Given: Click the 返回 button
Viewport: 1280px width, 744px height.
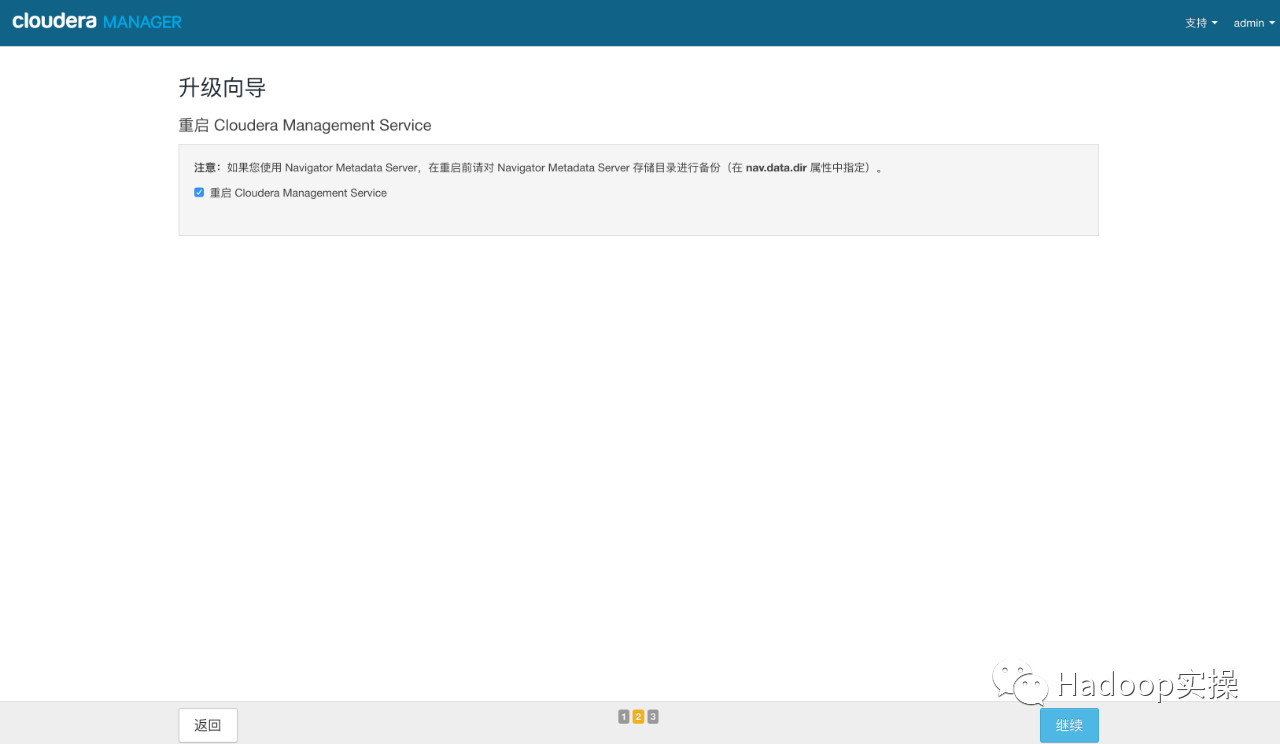Looking at the screenshot, I should click(208, 725).
